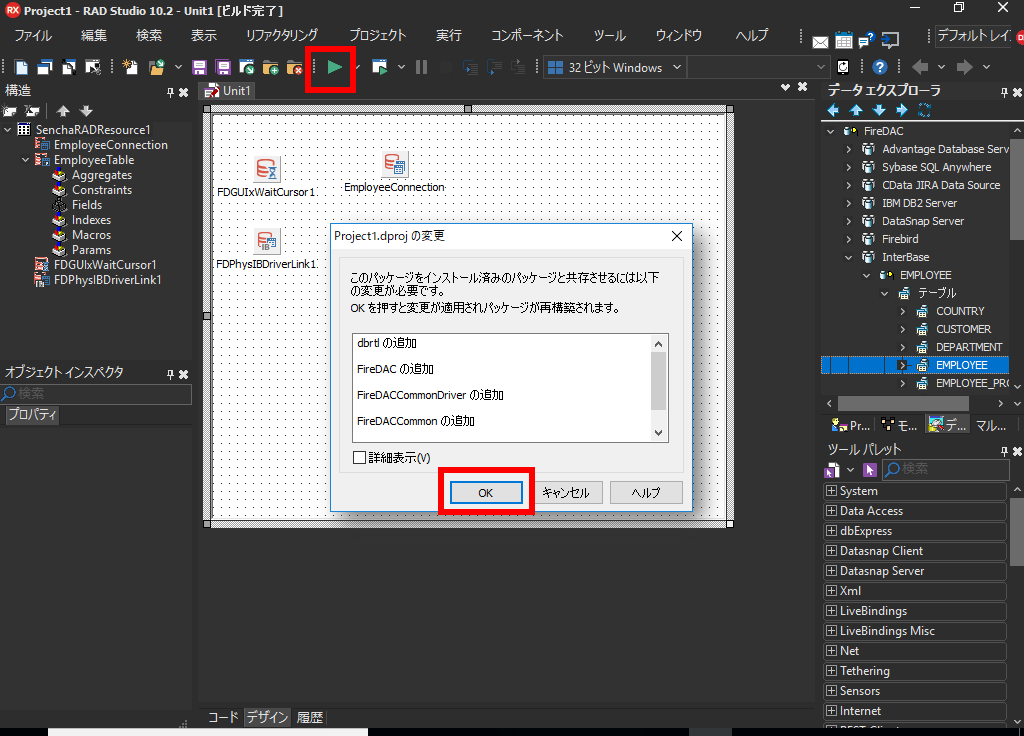Select Aggregates in Structure tree
The image size is (1024, 736).
(102, 175)
